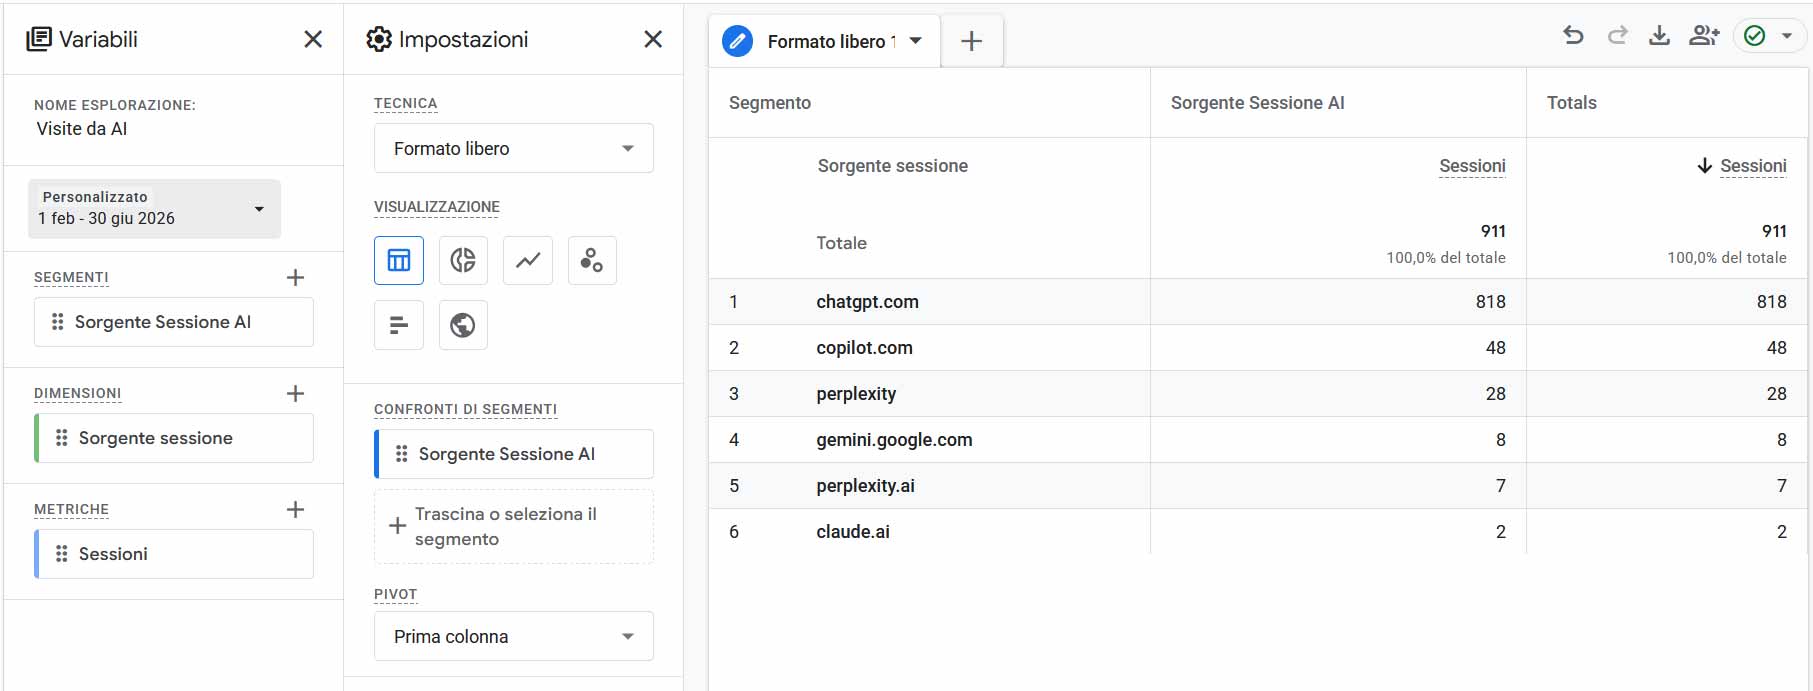Add a new dimension with plus icon
The height and width of the screenshot is (691, 1813).
(295, 393)
